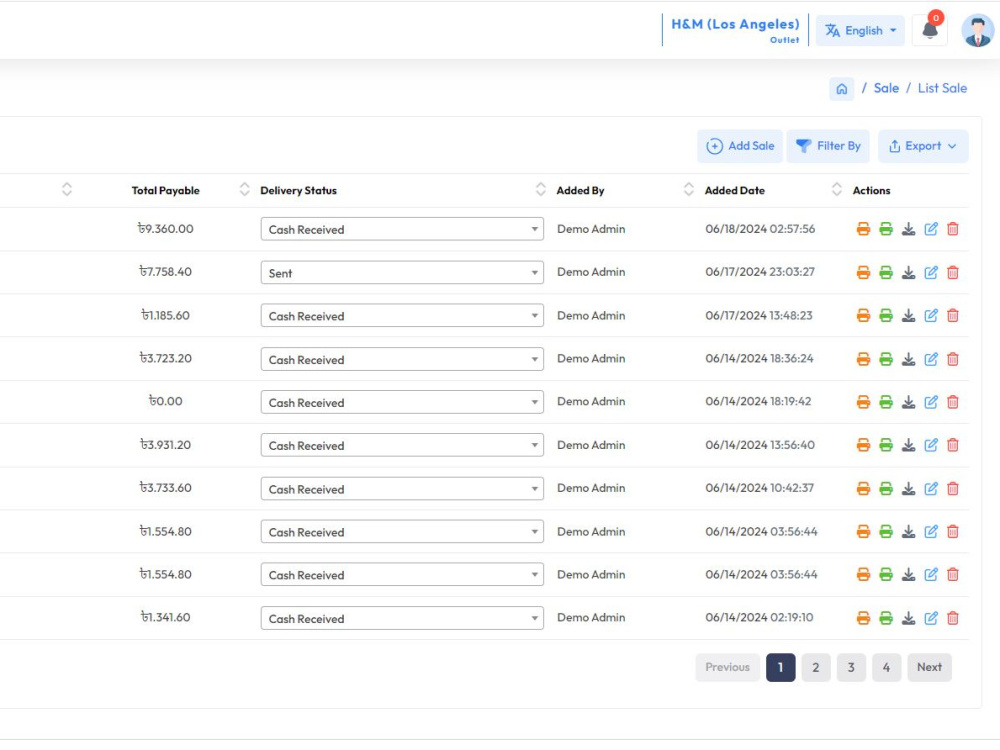
Task: Open the notification bell
Action: click(x=929, y=30)
